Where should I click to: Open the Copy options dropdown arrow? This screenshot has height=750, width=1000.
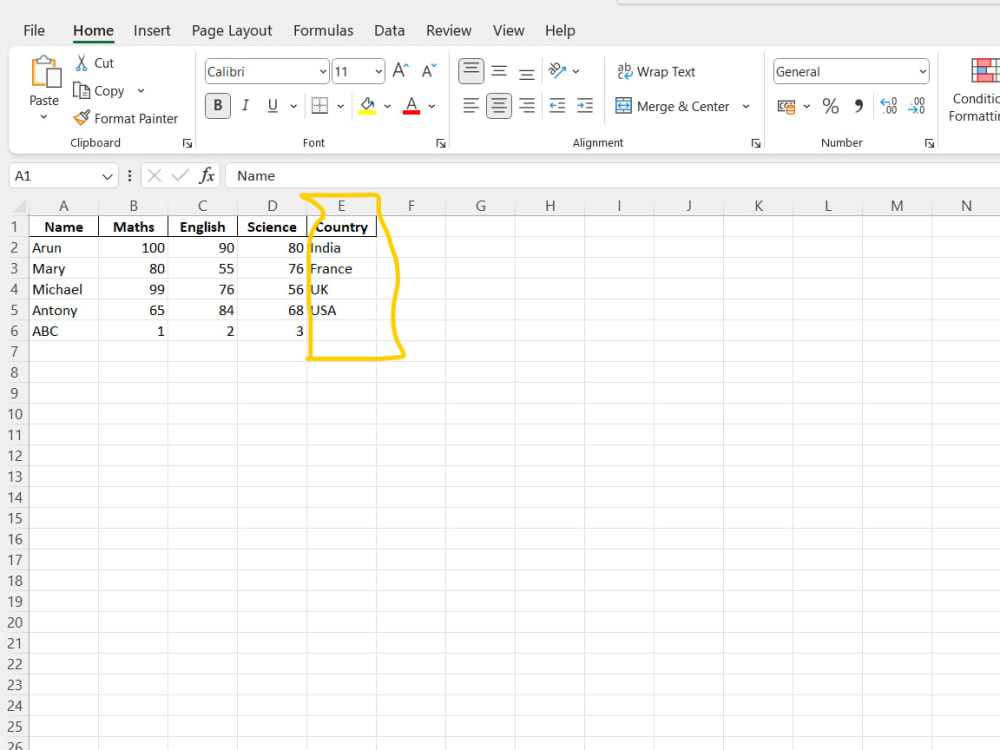point(141,91)
